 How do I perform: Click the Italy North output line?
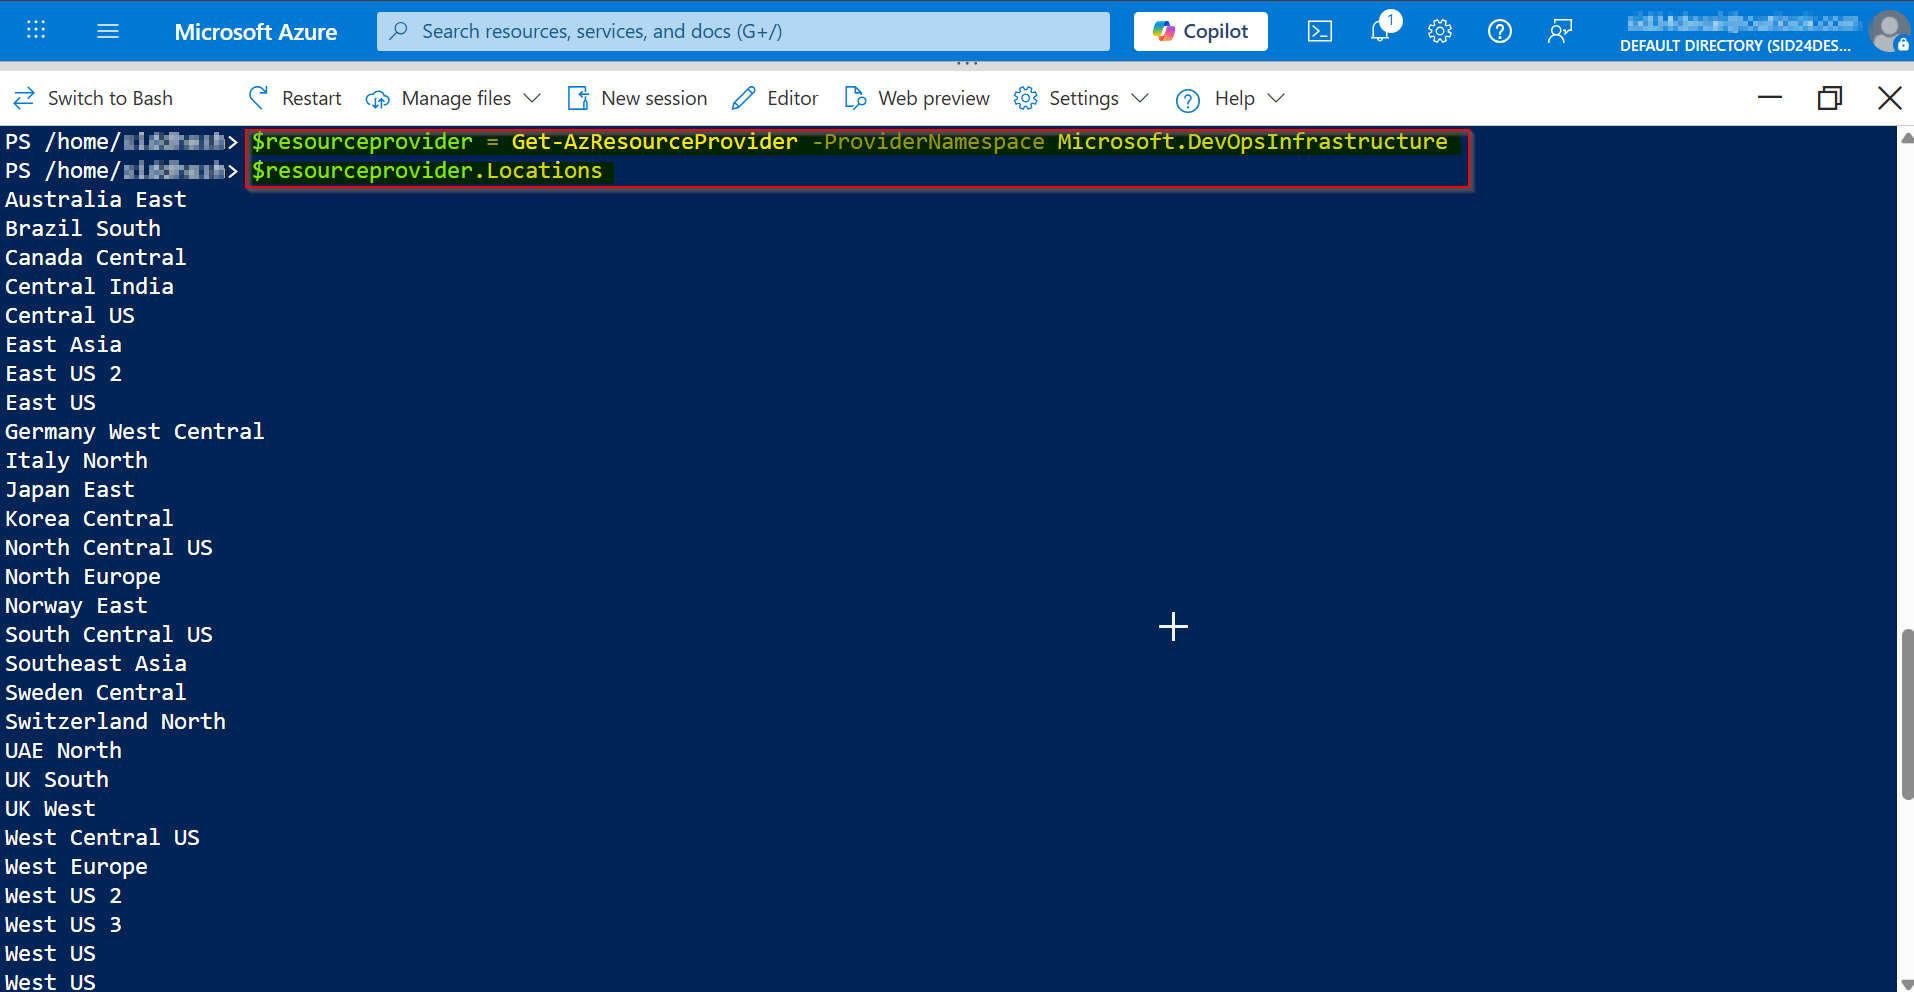tap(77, 461)
